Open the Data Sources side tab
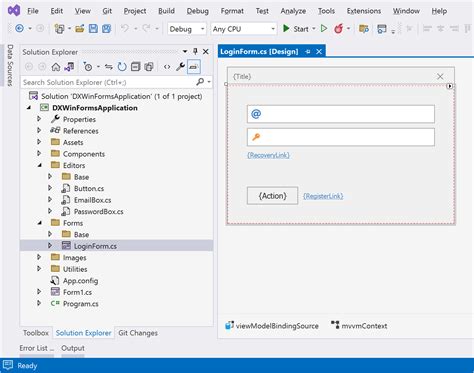This screenshot has width=474, height=373. 10,65
